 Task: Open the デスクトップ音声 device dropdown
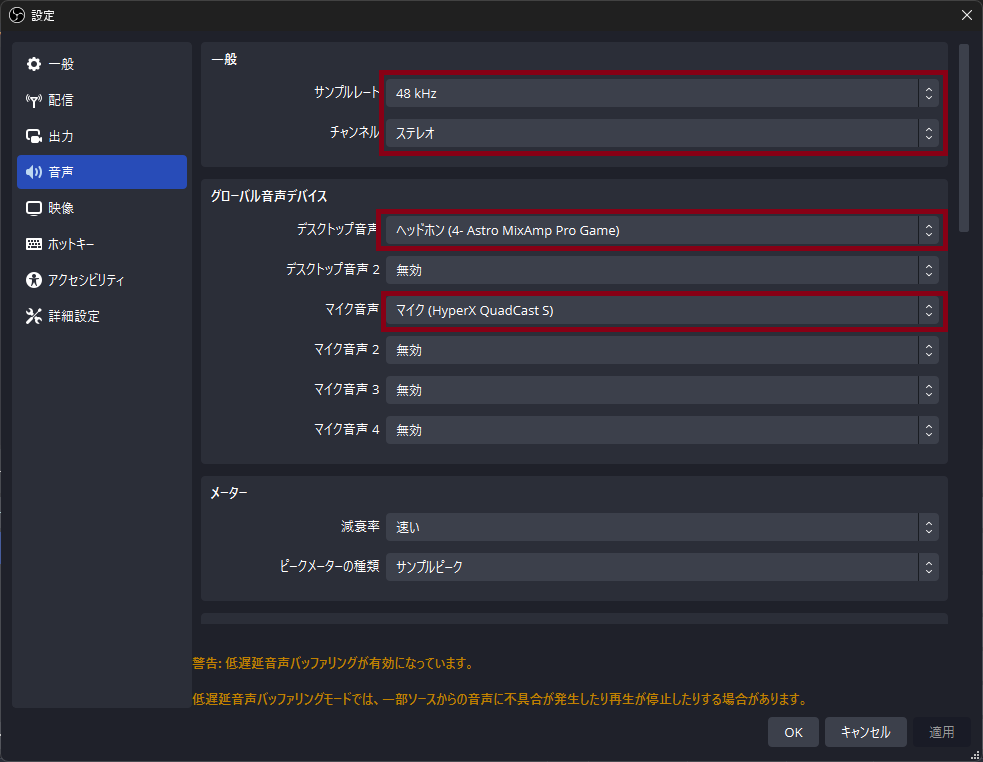coord(661,230)
